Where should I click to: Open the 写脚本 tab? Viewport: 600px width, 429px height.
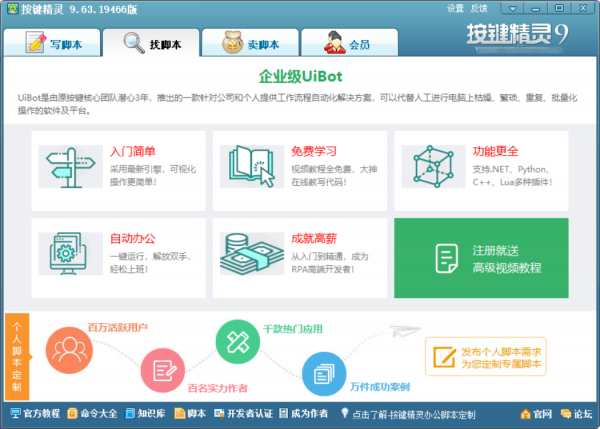point(52,43)
